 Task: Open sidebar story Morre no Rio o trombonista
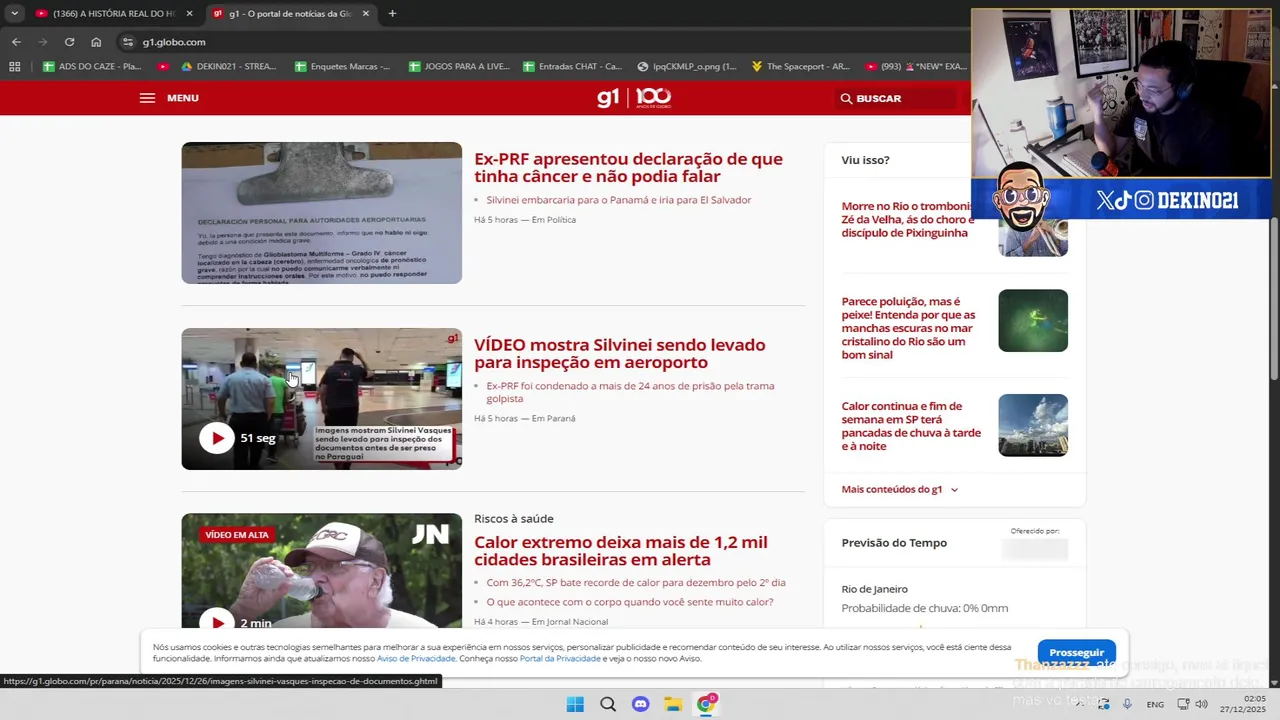point(906,219)
